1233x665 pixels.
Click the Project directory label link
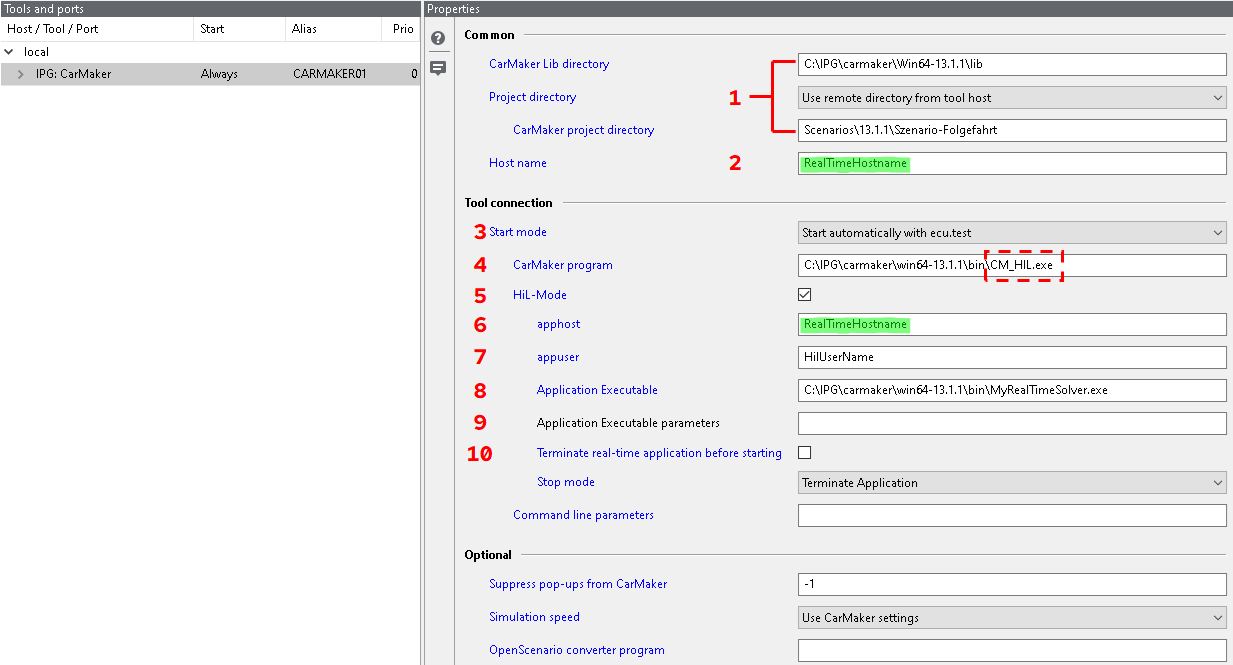click(x=532, y=97)
